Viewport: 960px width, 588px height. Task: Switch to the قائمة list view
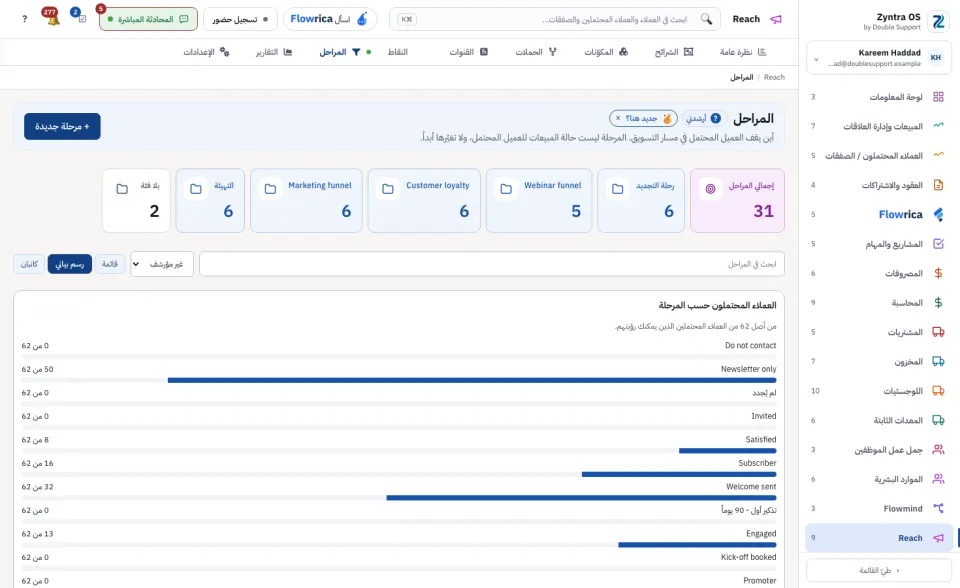pos(110,264)
